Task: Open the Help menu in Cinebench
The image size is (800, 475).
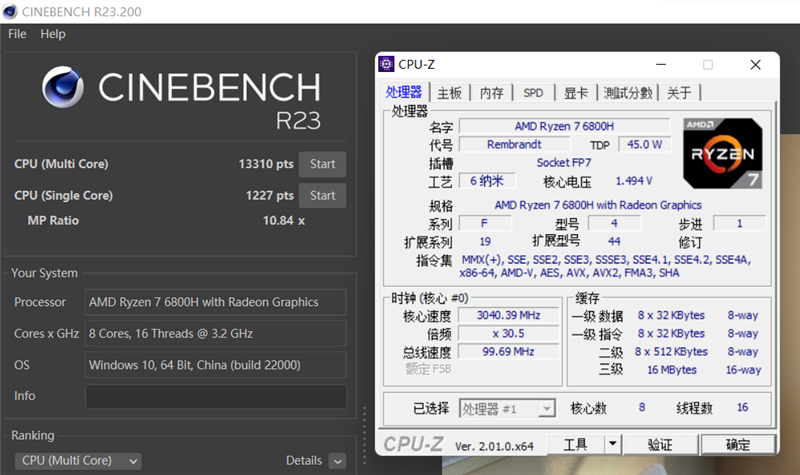Action: pos(53,34)
